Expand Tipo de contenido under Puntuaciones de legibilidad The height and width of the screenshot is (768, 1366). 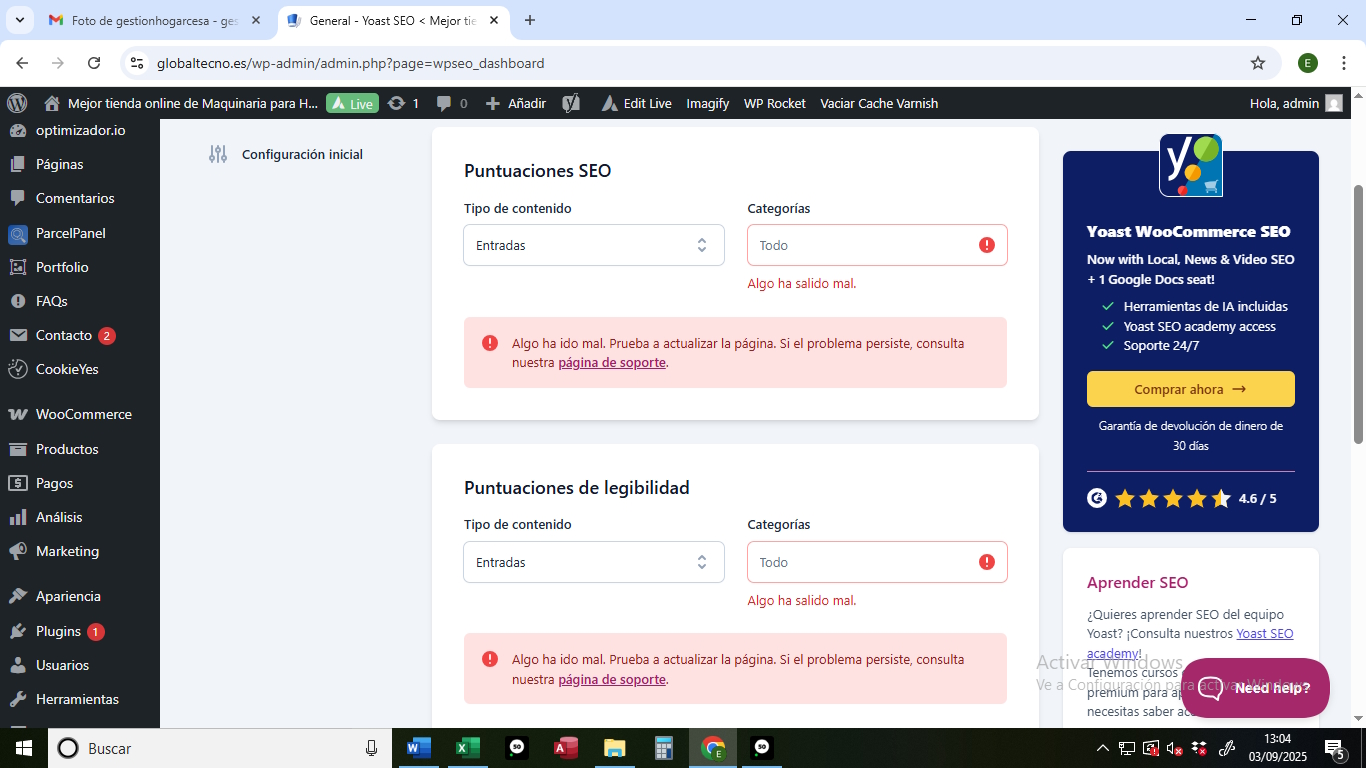pyautogui.click(x=594, y=562)
